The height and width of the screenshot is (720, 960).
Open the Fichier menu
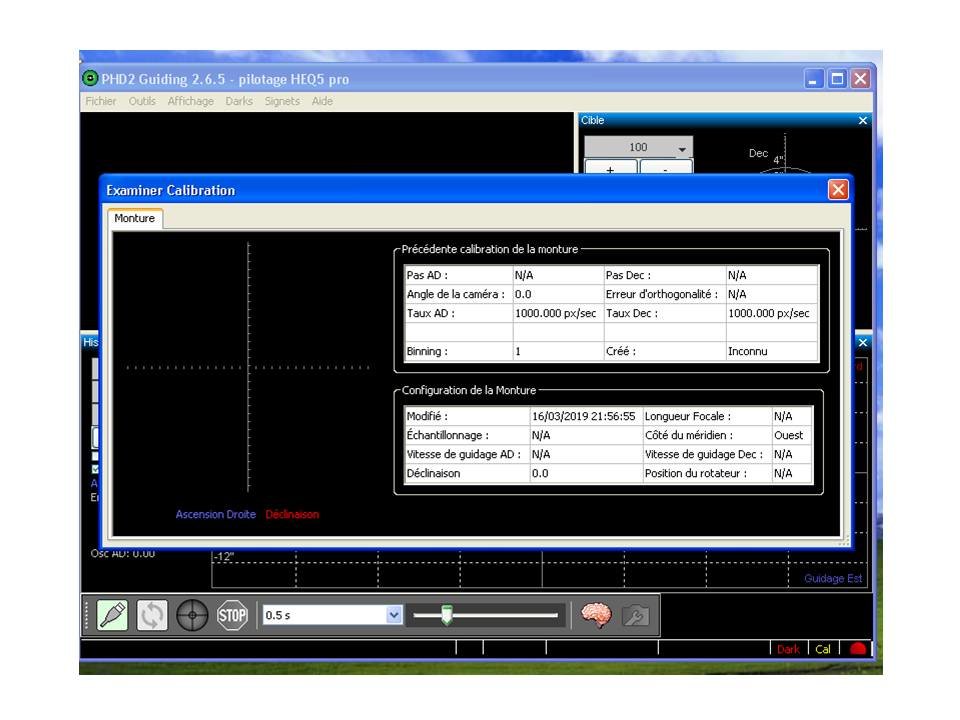tap(100, 101)
